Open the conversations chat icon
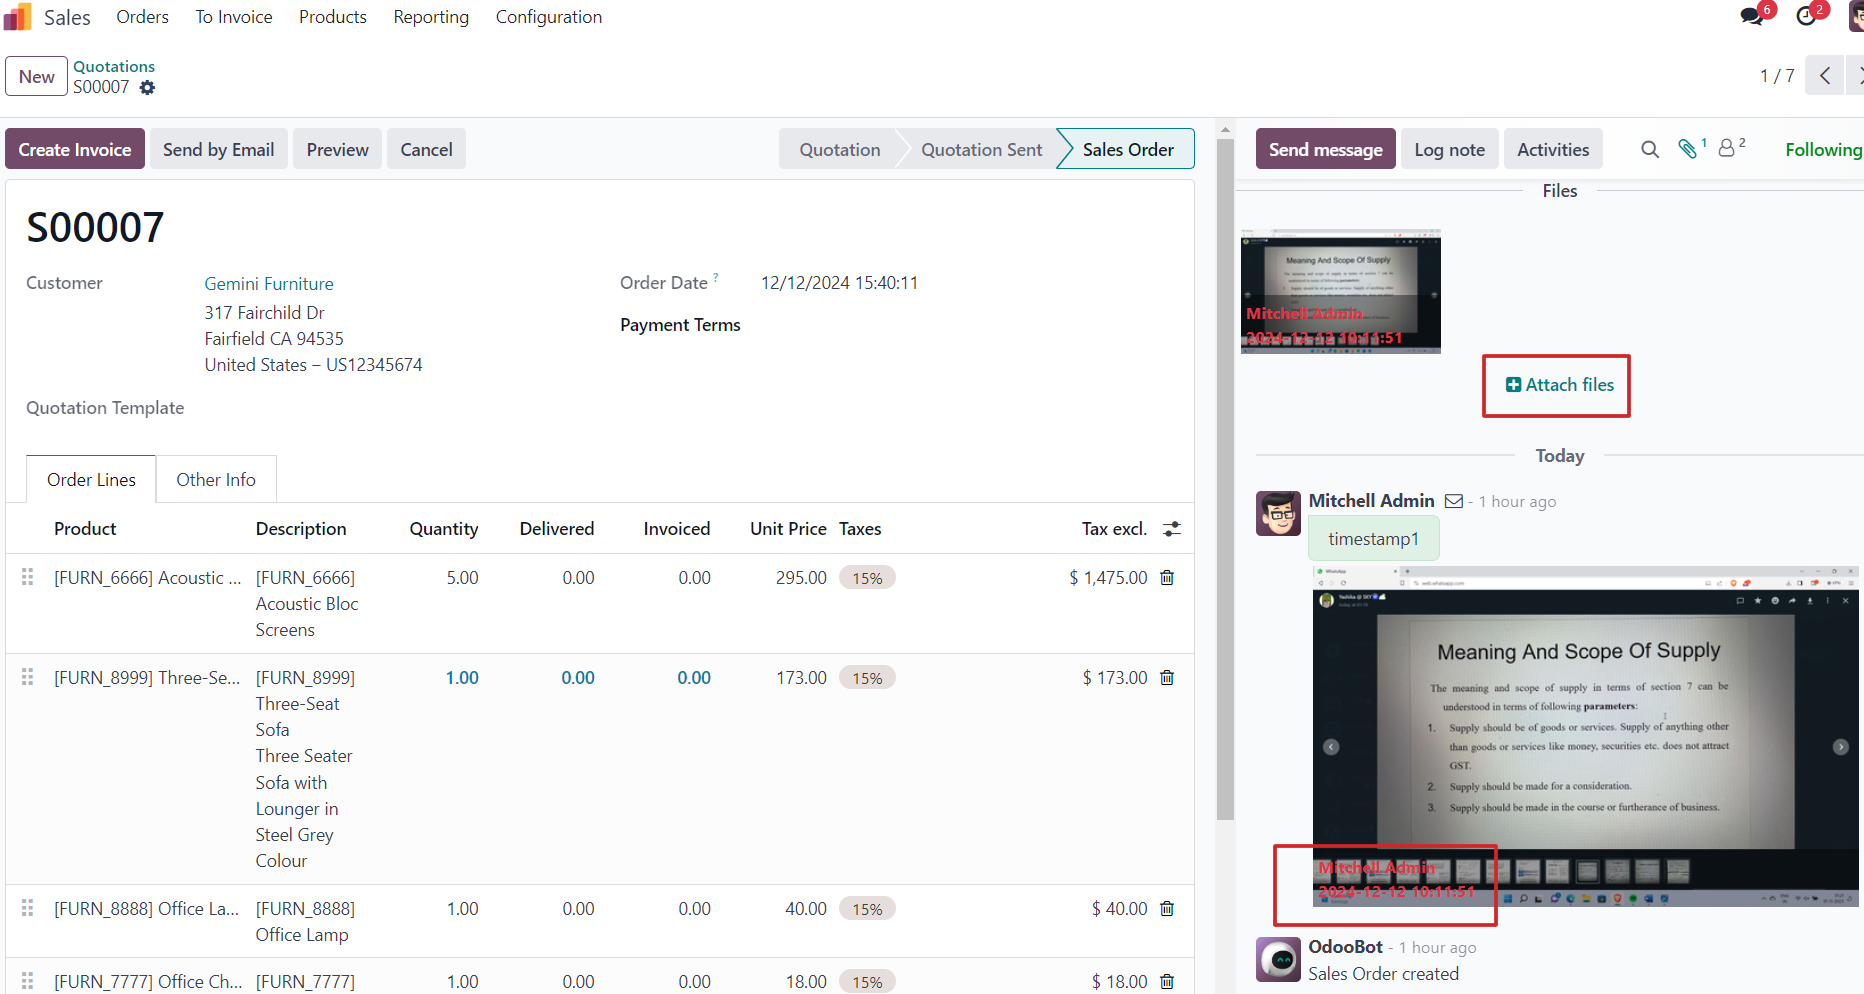 coord(1752,16)
